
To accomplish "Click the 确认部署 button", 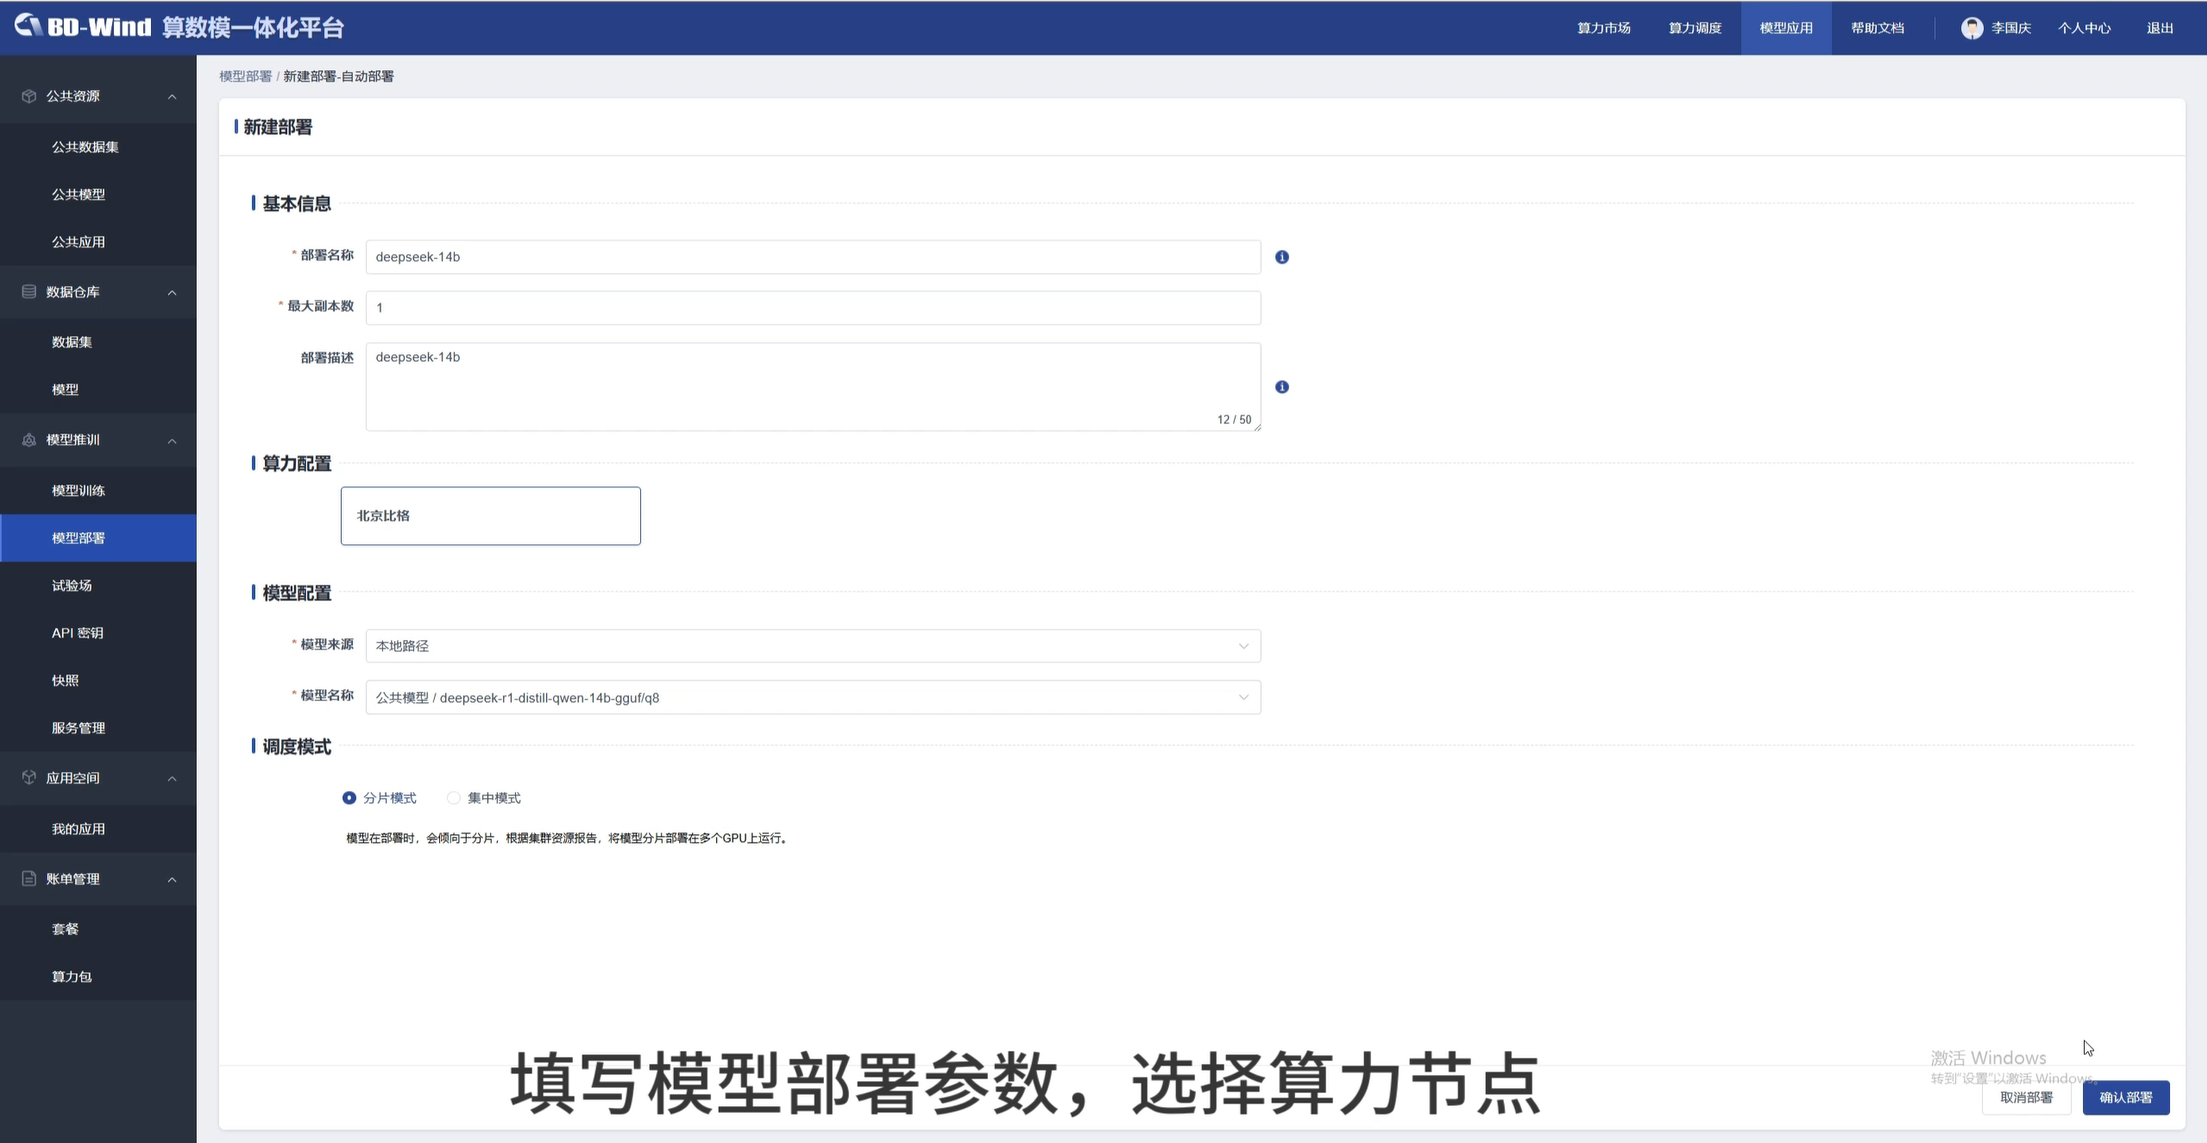I will tap(2125, 1098).
